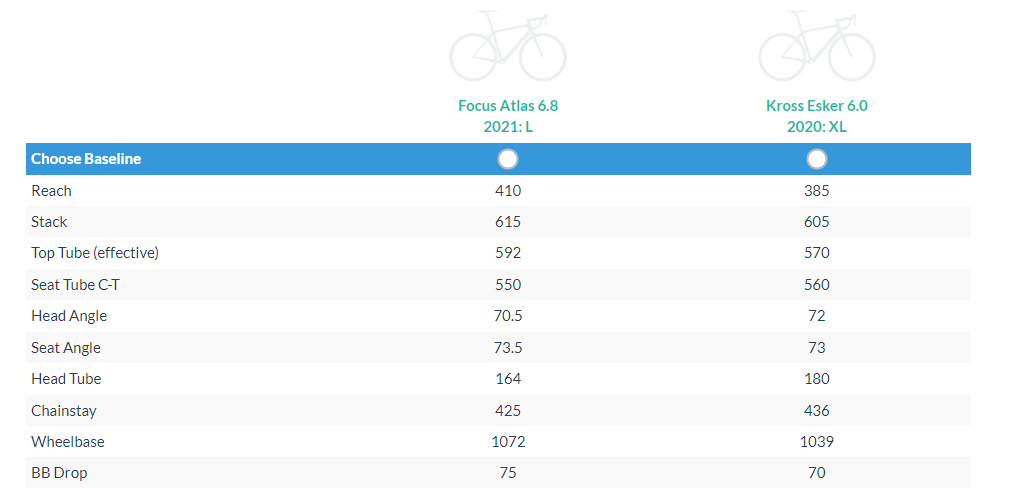Click the Head Angle row label
The height and width of the screenshot is (488, 1014).
tap(69, 316)
